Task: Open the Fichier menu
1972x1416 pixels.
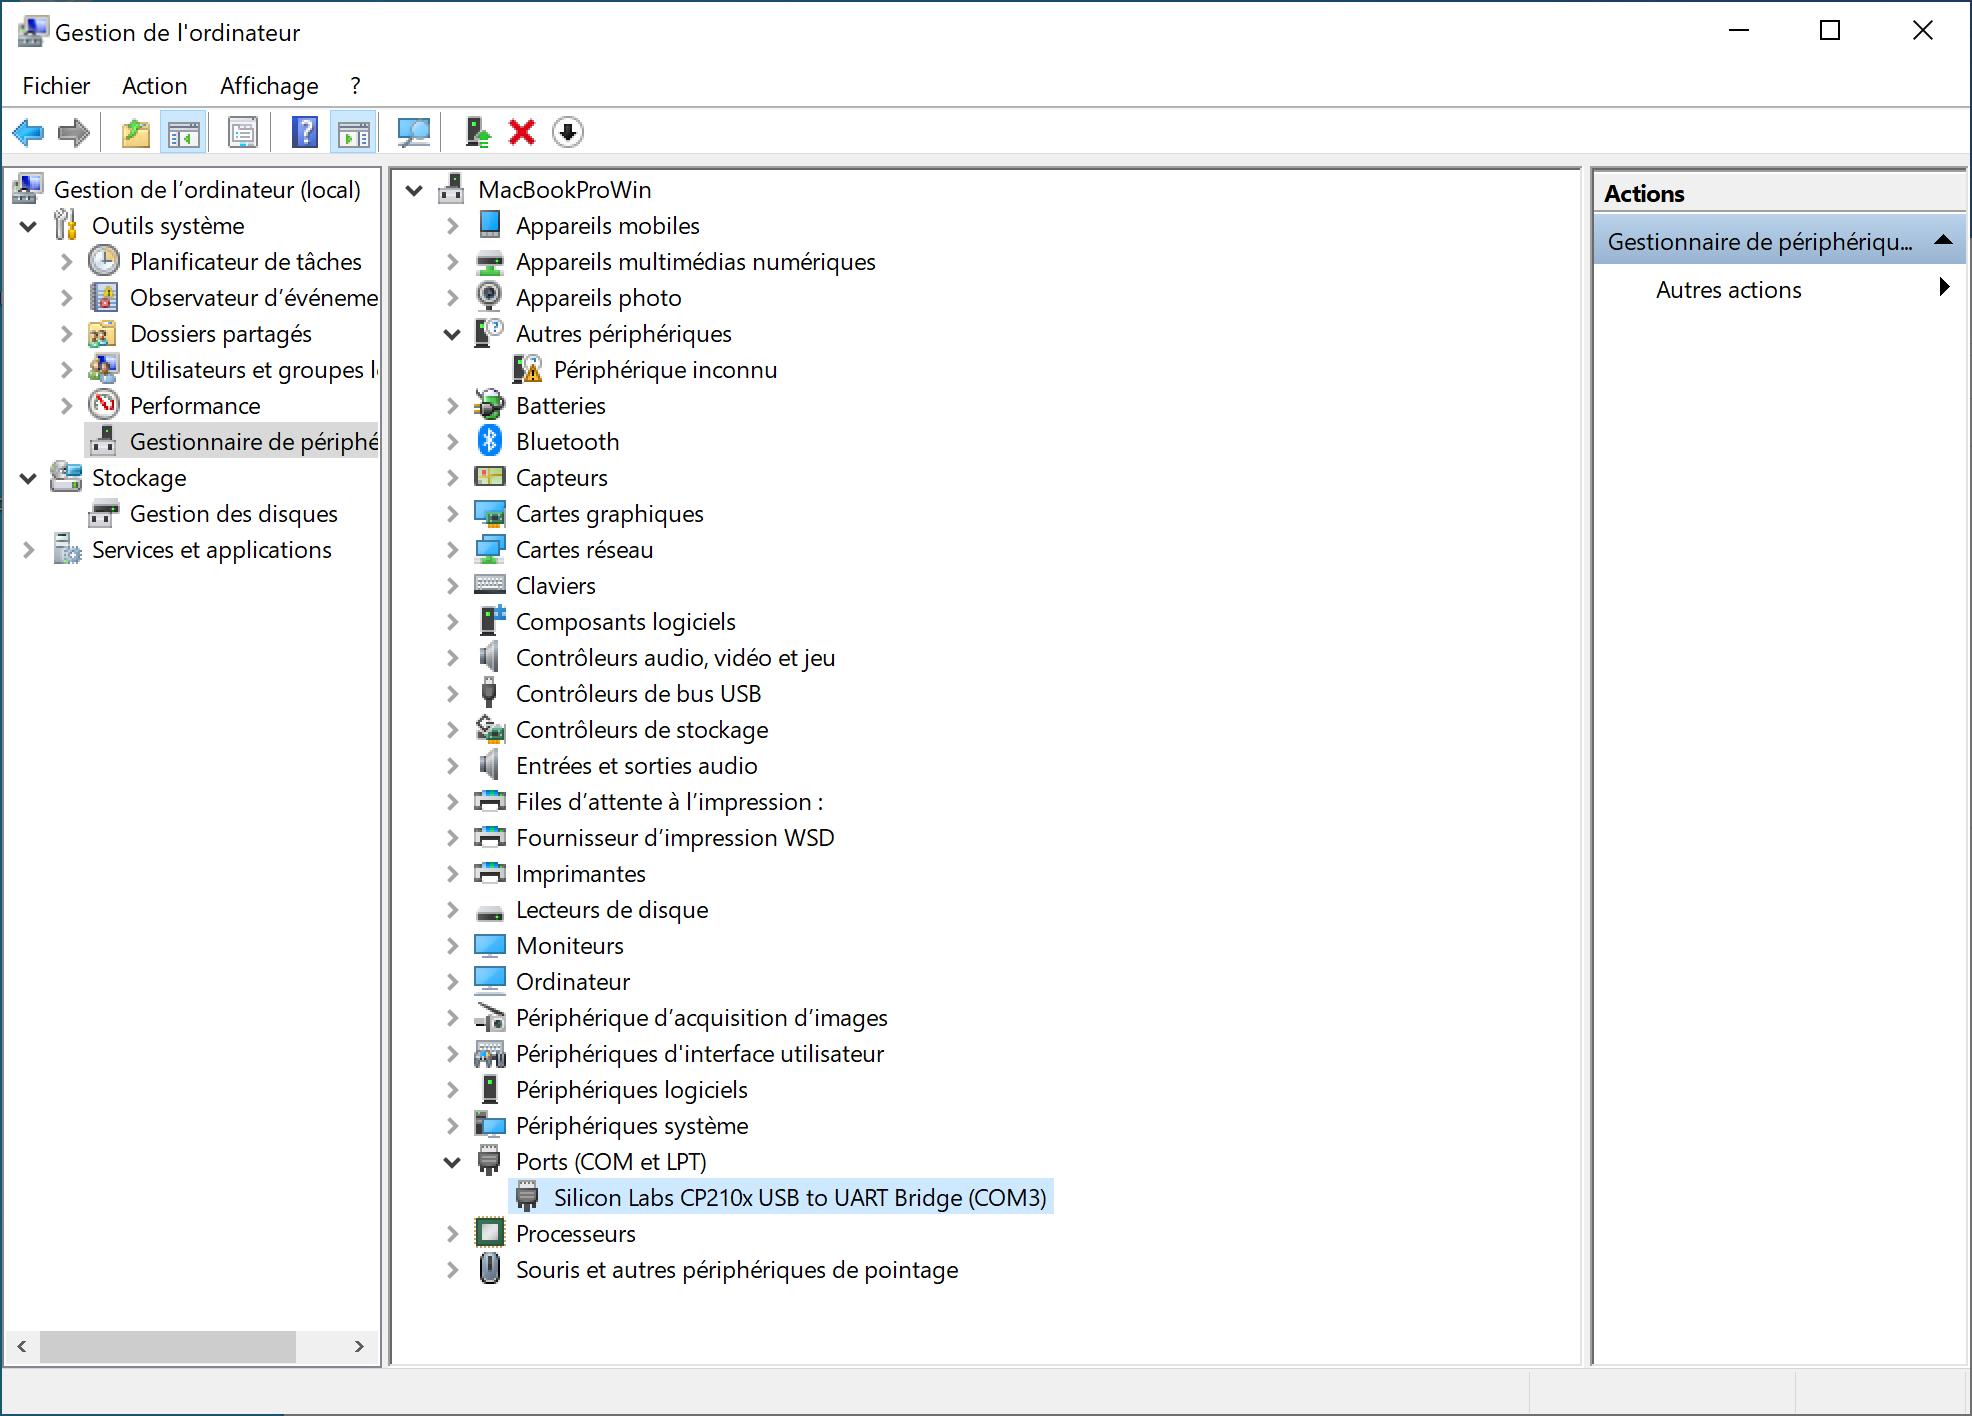Action: coord(56,86)
